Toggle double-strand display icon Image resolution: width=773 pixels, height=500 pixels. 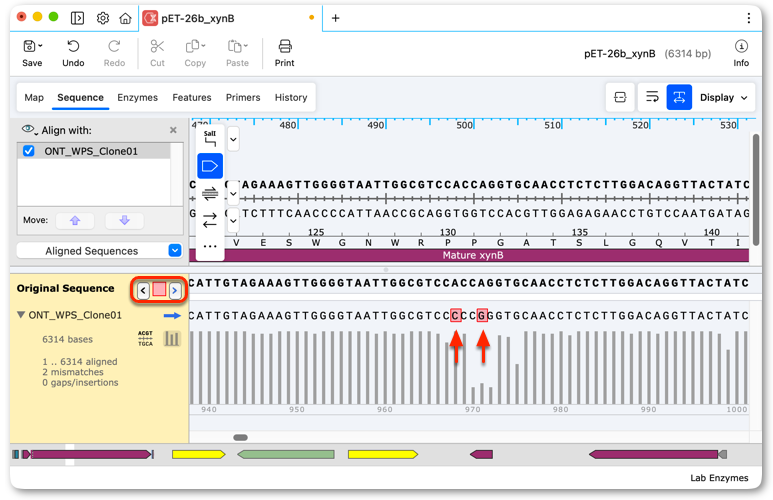coord(210,193)
